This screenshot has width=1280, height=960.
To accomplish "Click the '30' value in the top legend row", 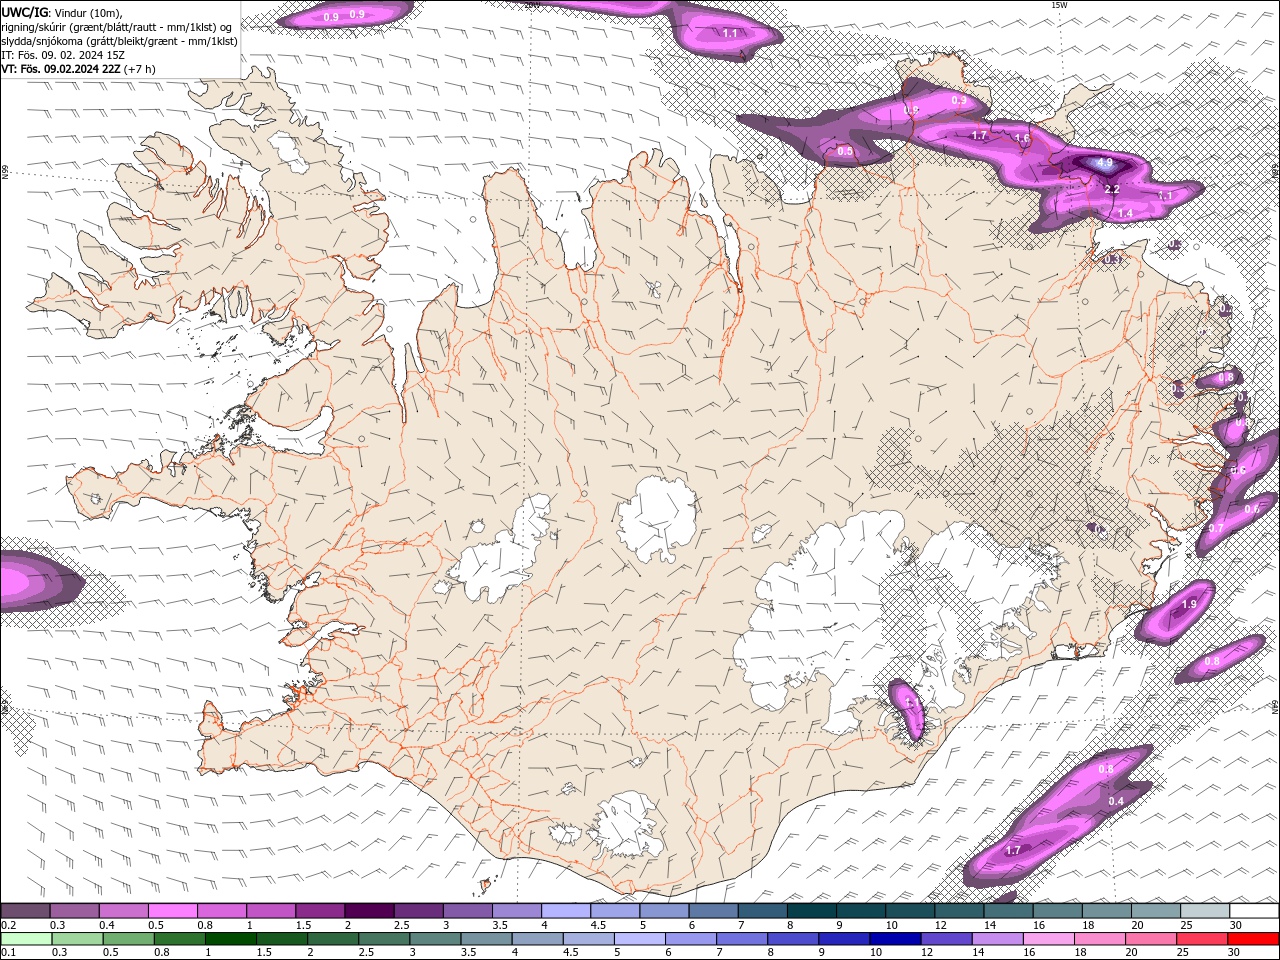I will pos(1236,925).
